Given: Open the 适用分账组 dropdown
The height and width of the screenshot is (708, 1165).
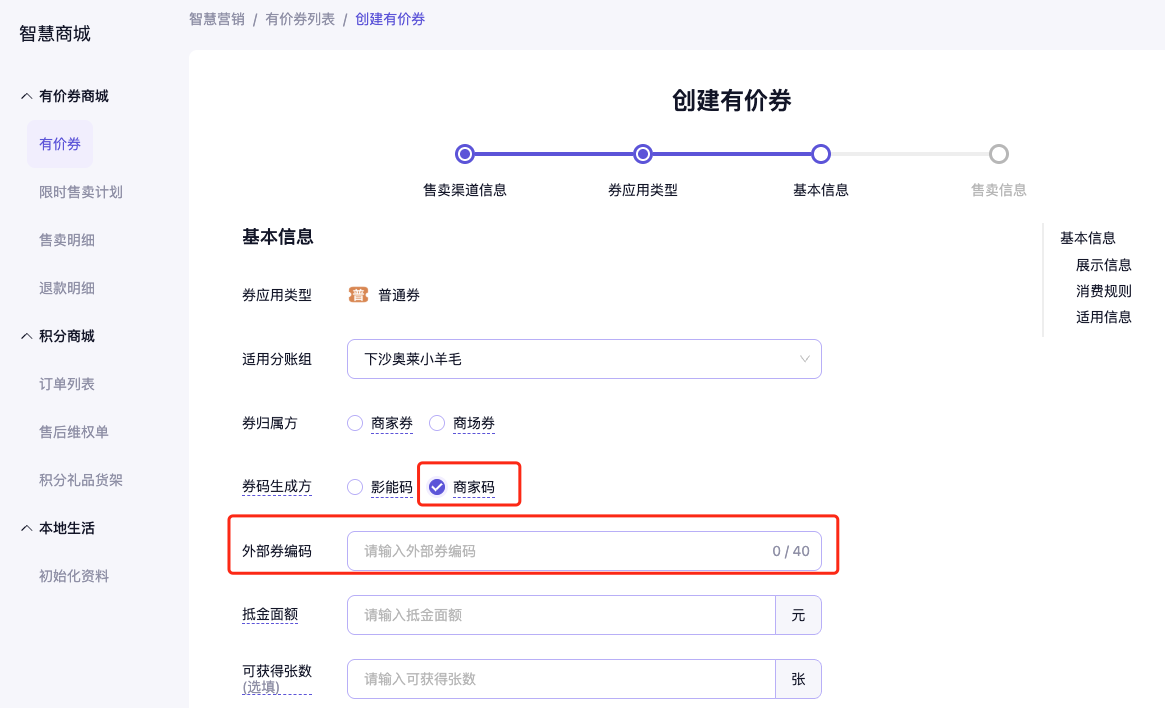Looking at the screenshot, I should click(584, 359).
